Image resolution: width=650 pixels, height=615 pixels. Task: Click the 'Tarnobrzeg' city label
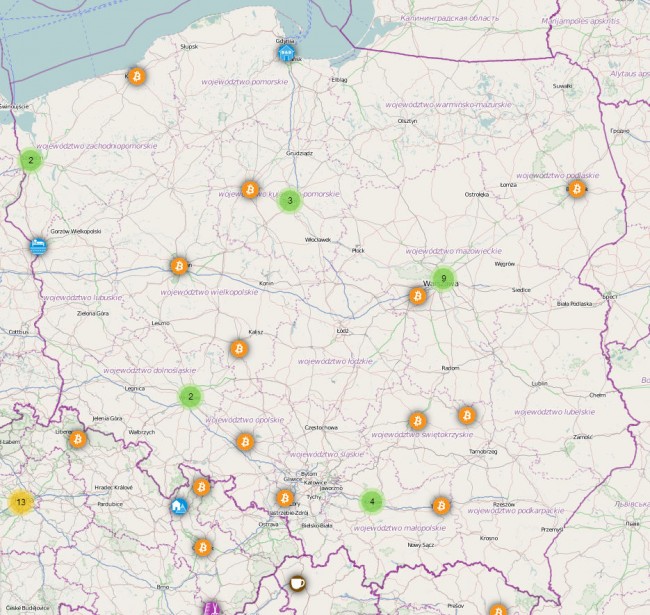(x=483, y=452)
